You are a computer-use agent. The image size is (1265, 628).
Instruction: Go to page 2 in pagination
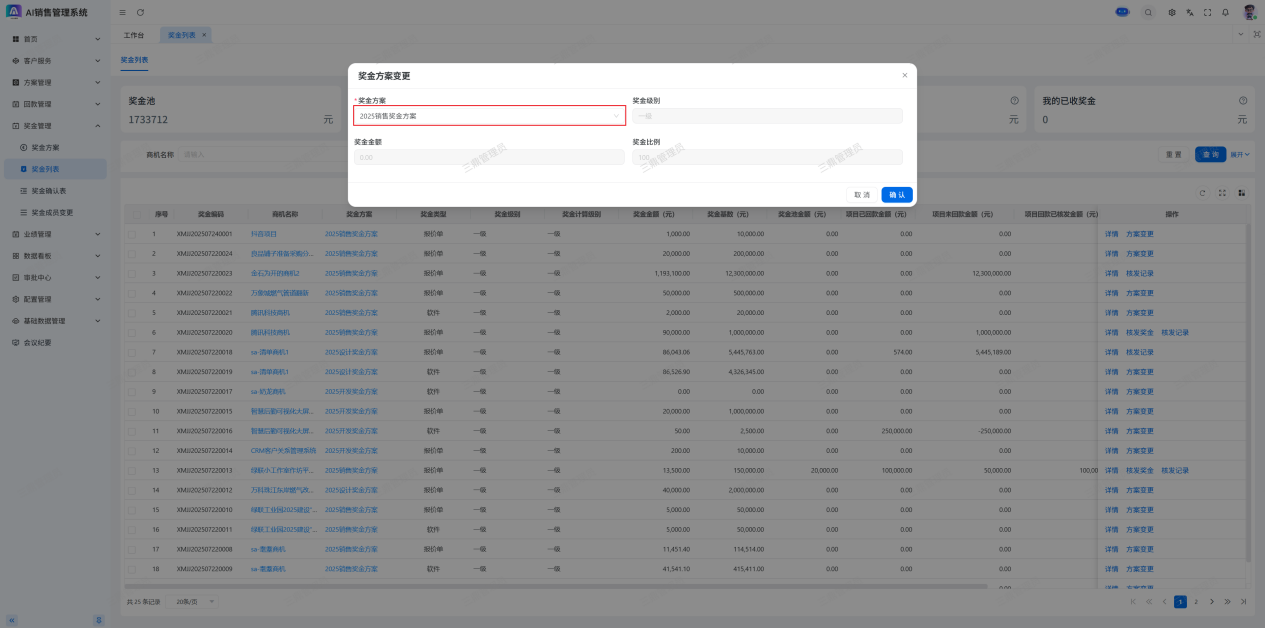pos(1195,602)
